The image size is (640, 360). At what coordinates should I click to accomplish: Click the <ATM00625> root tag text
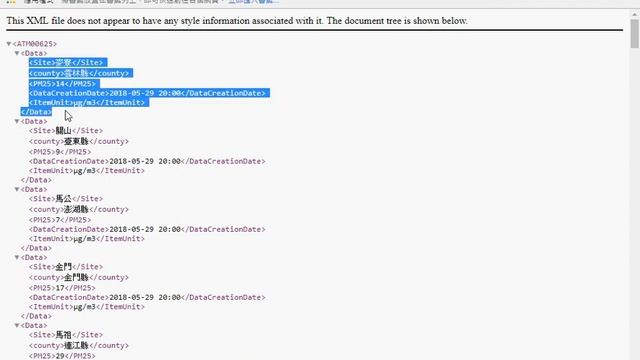35,44
